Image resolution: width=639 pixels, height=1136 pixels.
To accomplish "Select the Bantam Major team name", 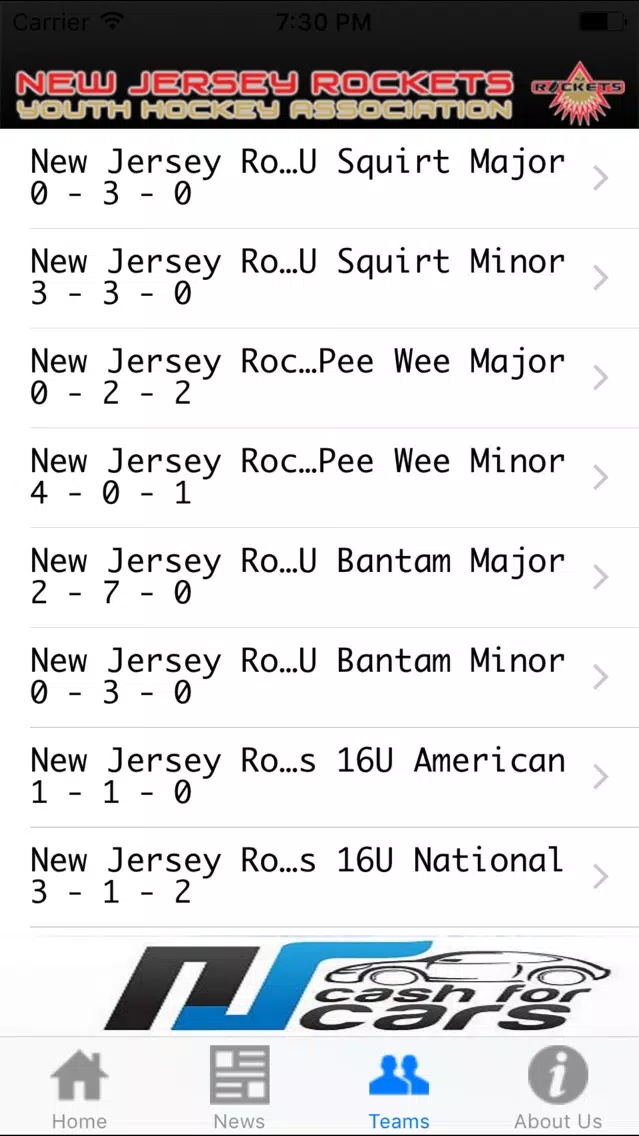I will click(x=298, y=561).
